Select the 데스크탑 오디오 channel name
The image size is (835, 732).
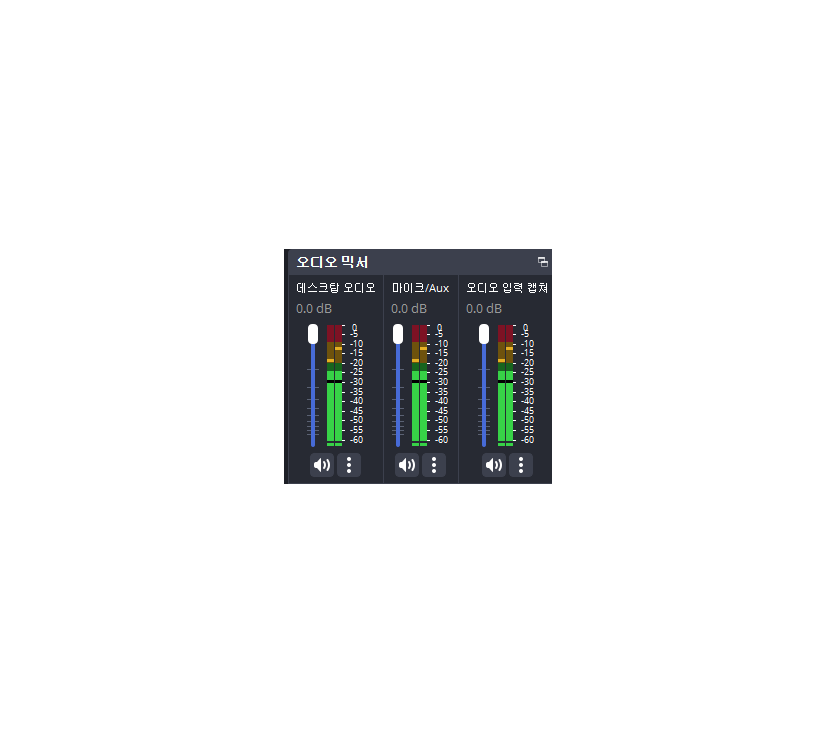click(336, 288)
